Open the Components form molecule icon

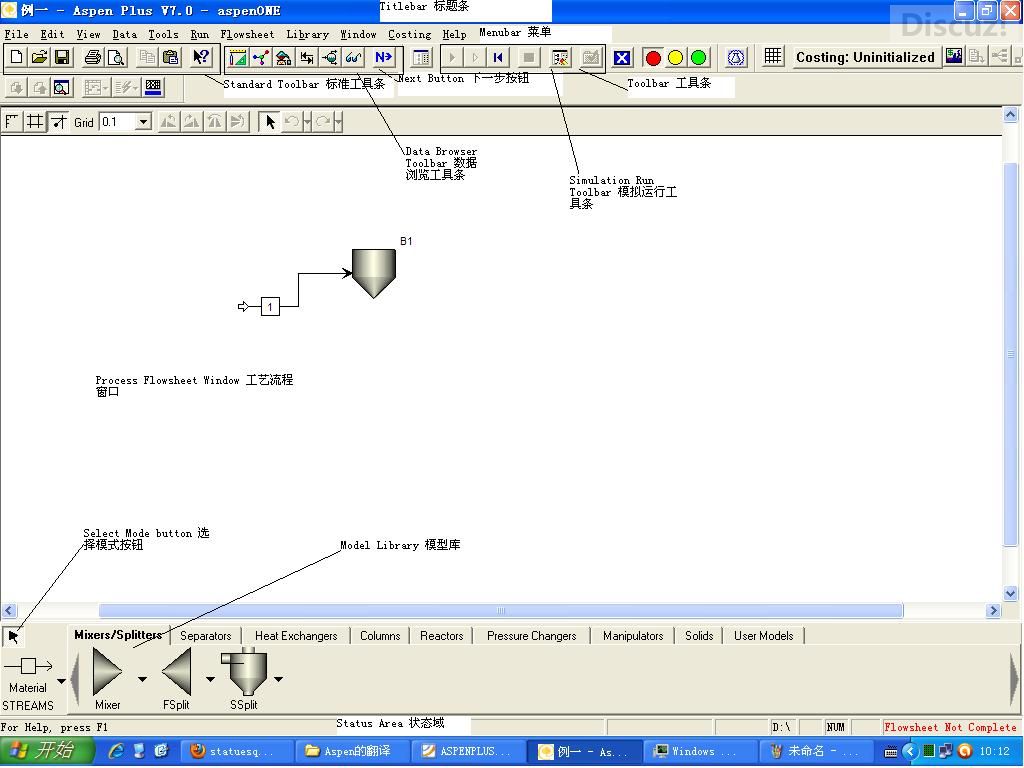[261, 58]
